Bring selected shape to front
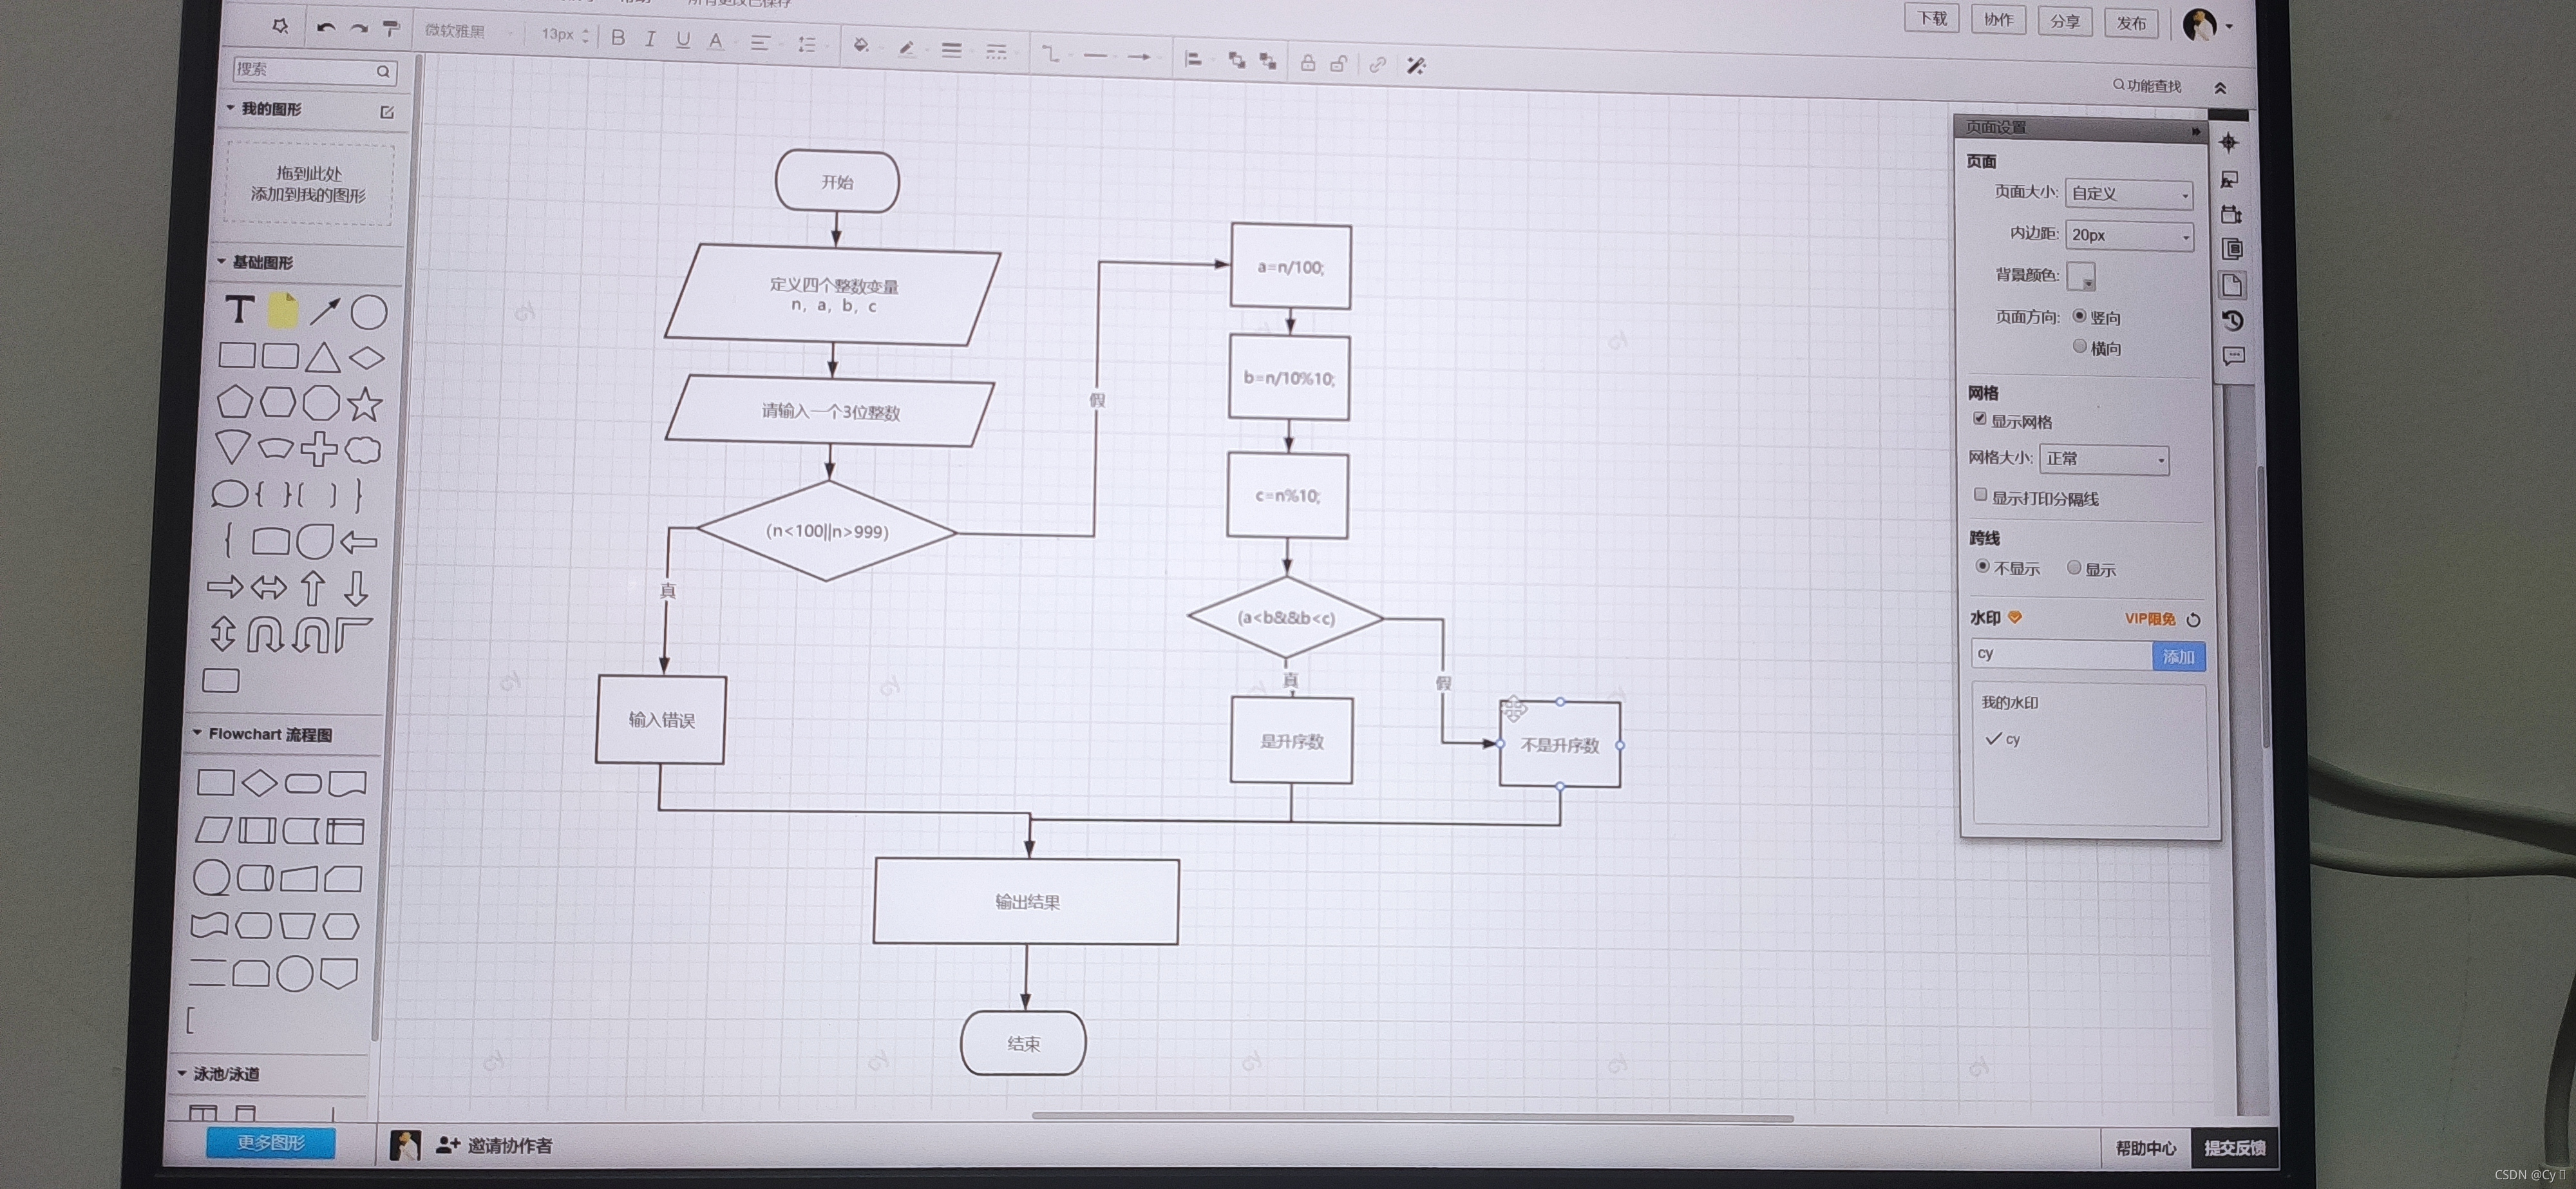 coord(1237,61)
